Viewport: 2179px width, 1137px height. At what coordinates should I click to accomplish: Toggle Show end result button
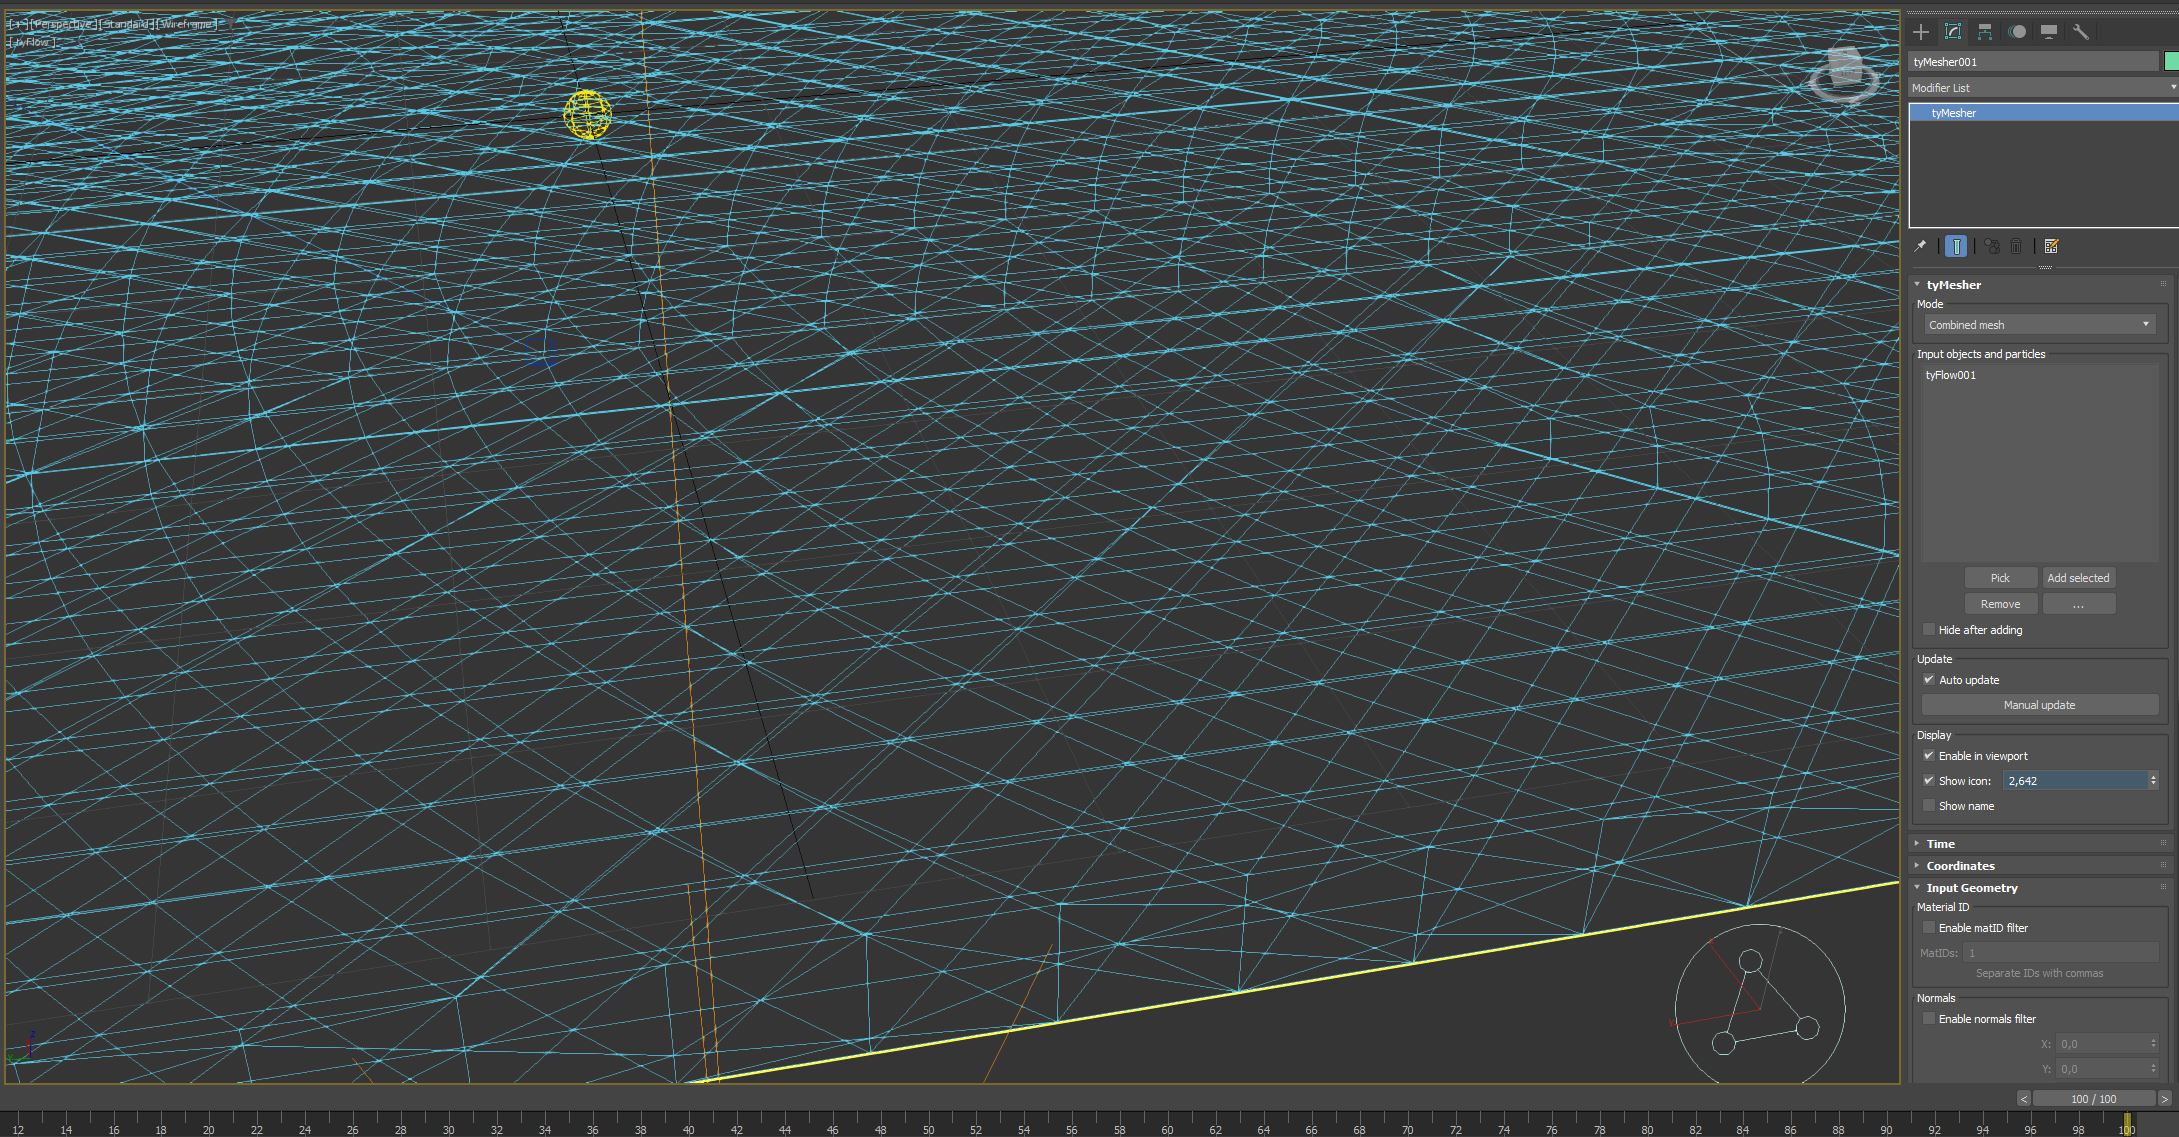tap(1956, 246)
